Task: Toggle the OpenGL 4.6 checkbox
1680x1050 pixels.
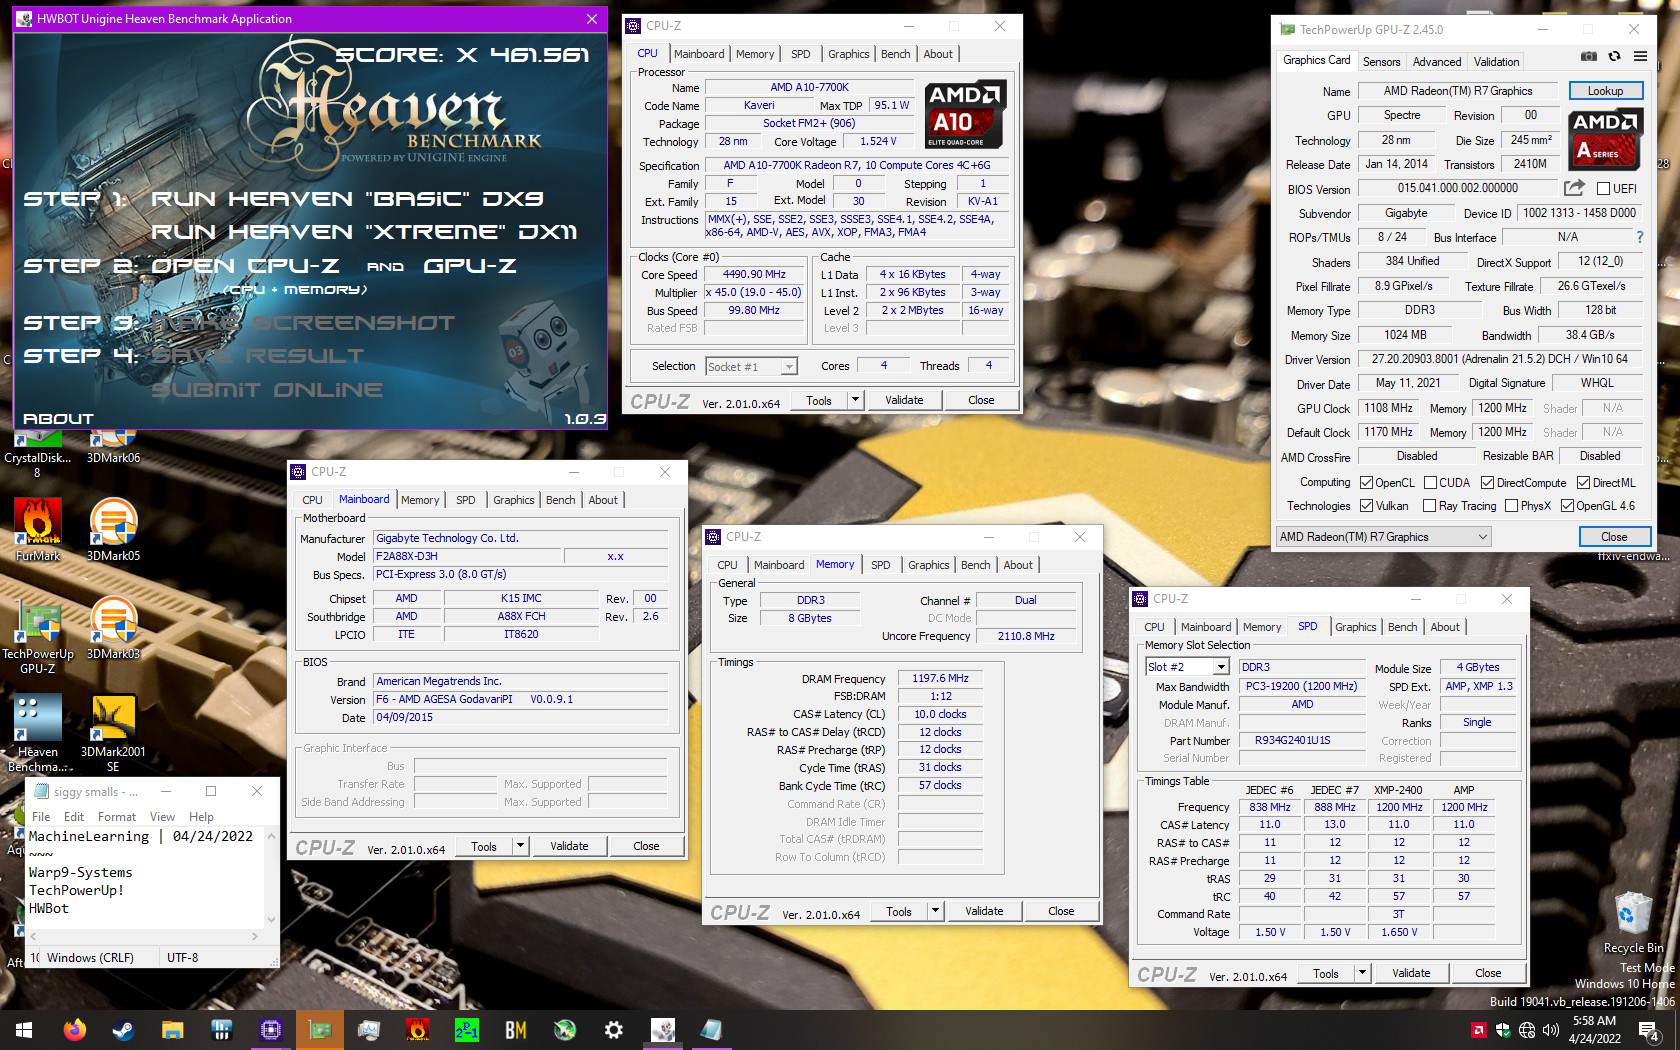Action: click(1567, 506)
